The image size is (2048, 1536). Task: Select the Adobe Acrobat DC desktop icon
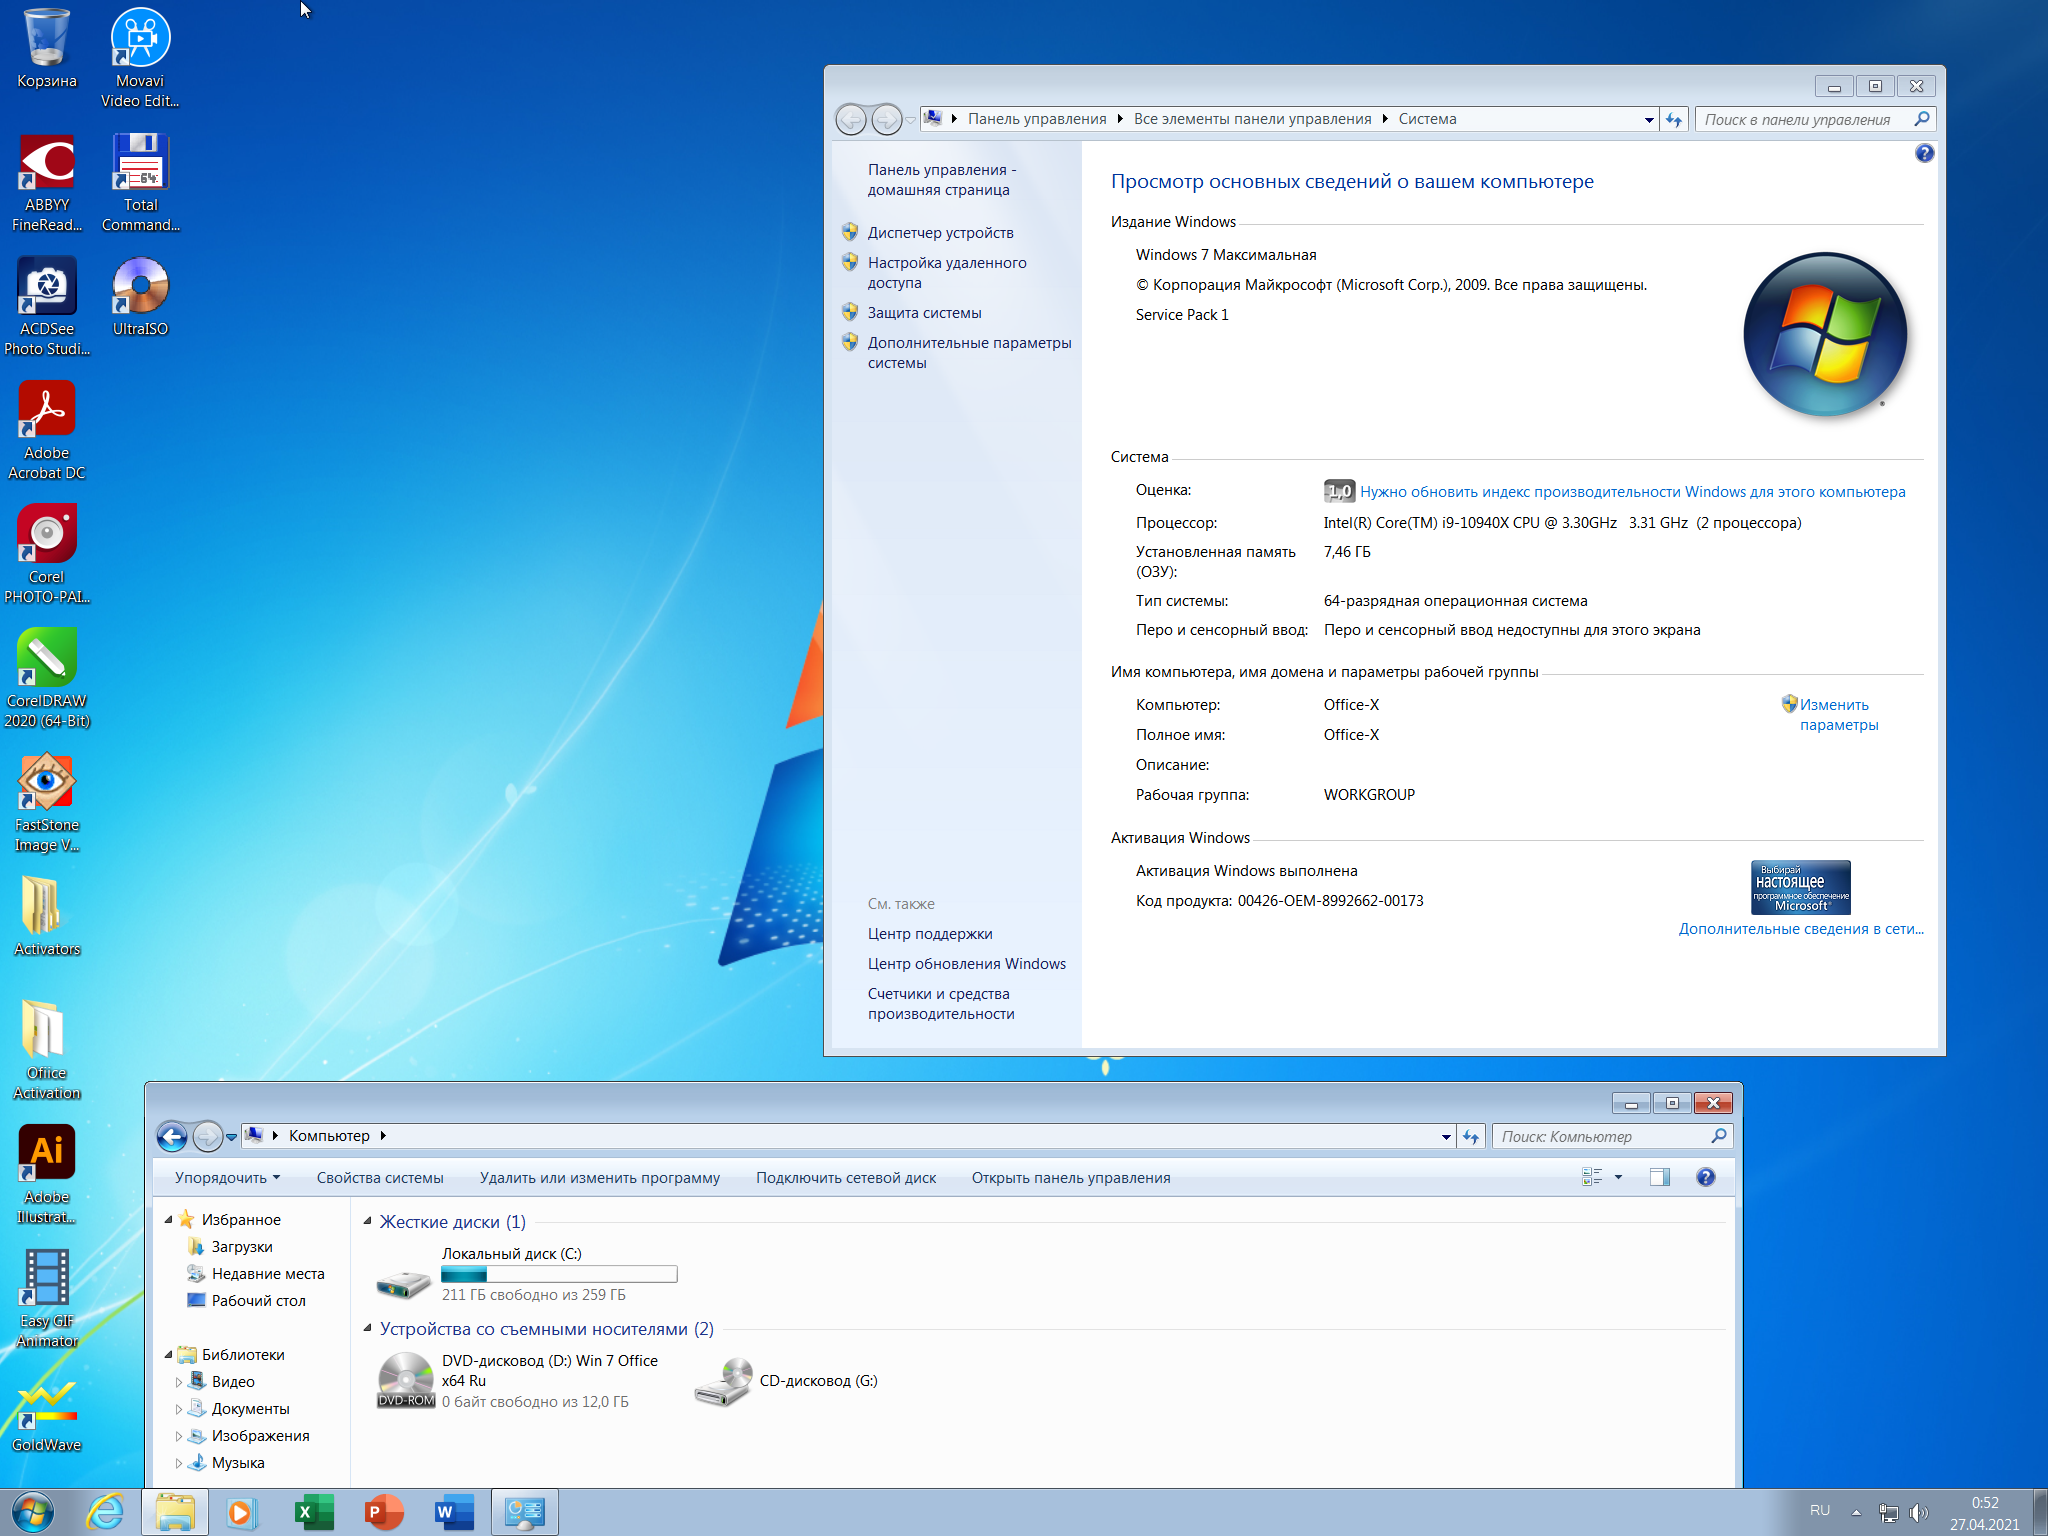(46, 431)
